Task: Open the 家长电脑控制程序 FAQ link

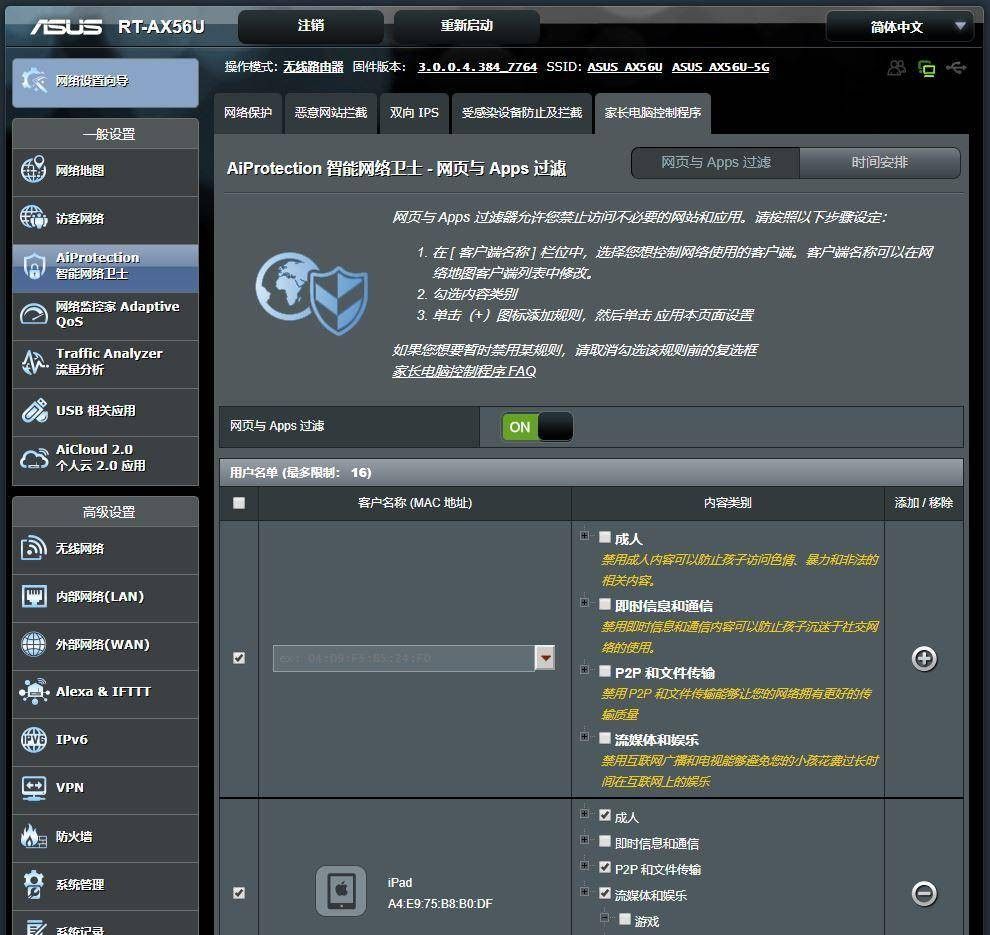Action: (464, 371)
